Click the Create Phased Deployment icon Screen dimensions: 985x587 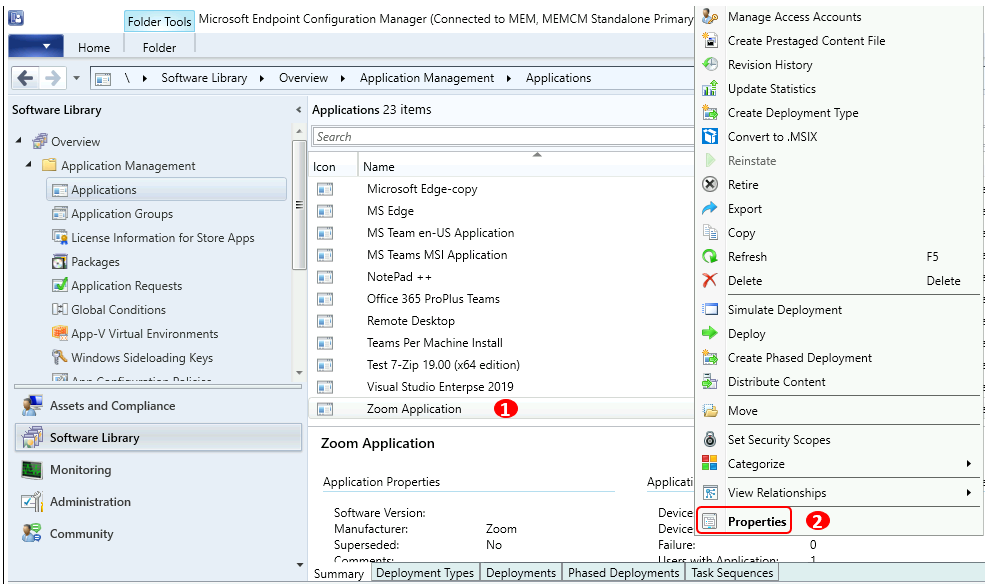(x=710, y=357)
